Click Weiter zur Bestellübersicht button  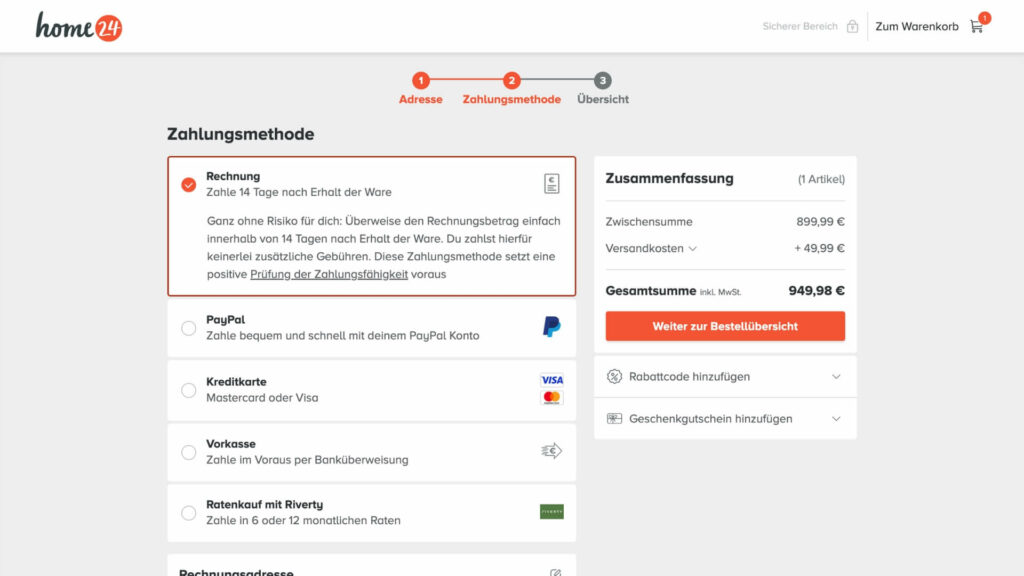pos(725,326)
